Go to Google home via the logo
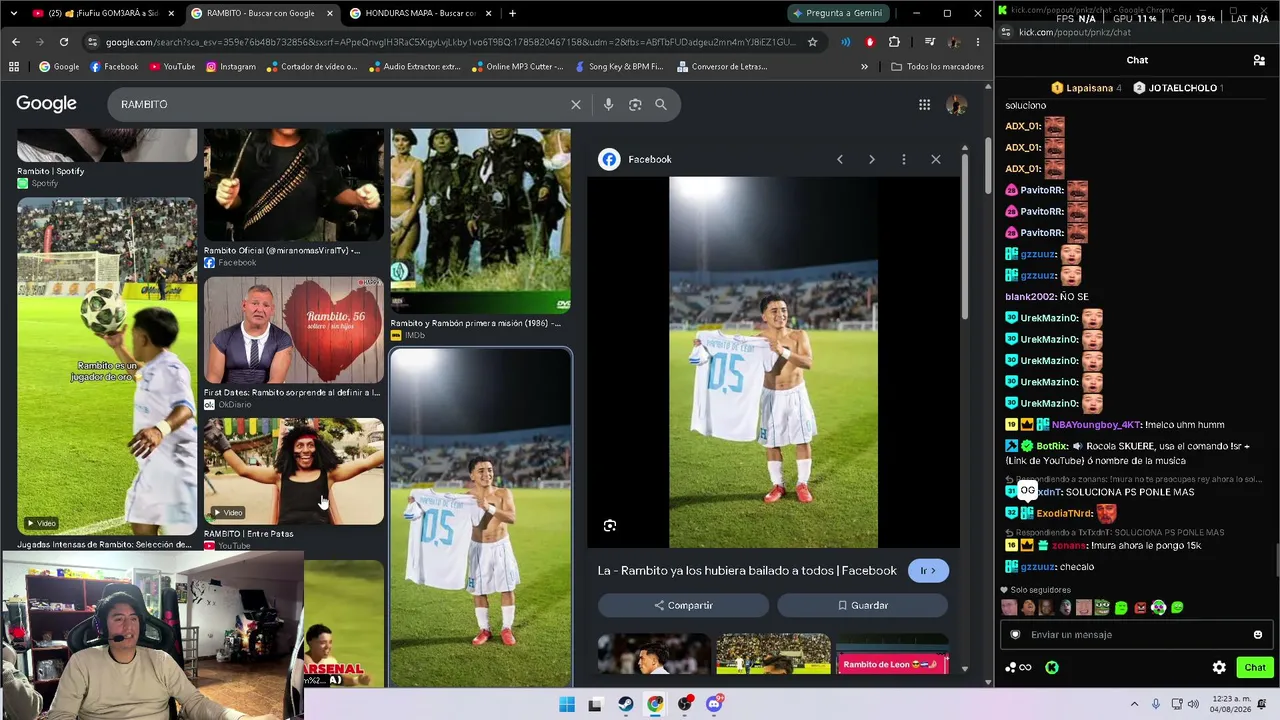Viewport: 1280px width, 720px height. (46, 104)
